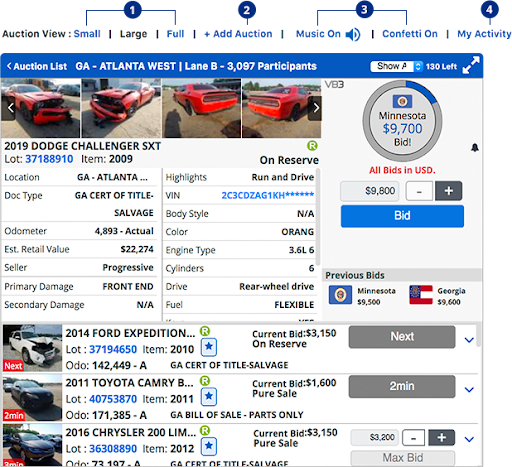This screenshot has height=467, width=512.
Task: Toggle Music On setting
Action: tap(318, 34)
